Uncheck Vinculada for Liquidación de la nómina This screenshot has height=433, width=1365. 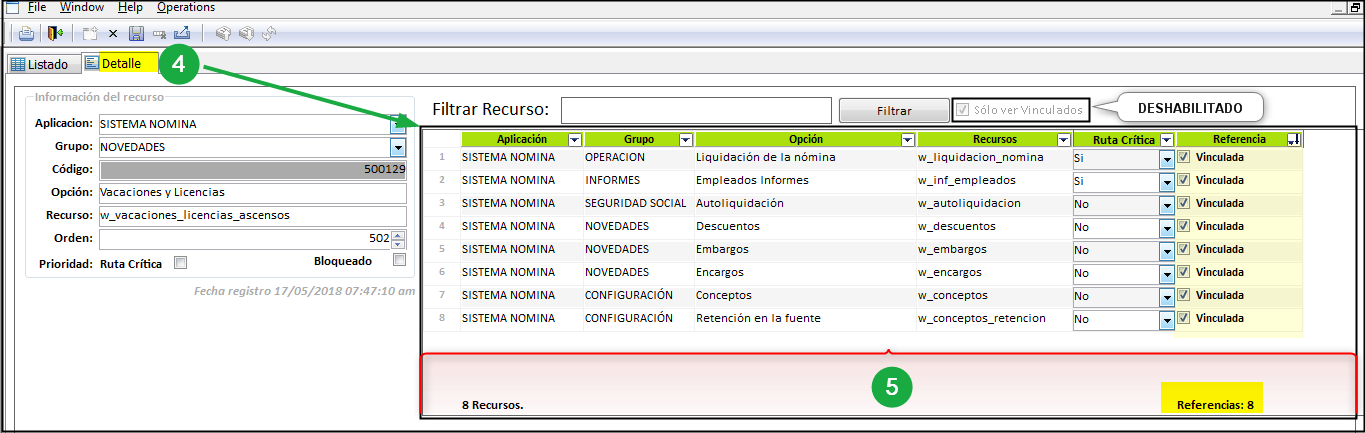click(x=1184, y=157)
